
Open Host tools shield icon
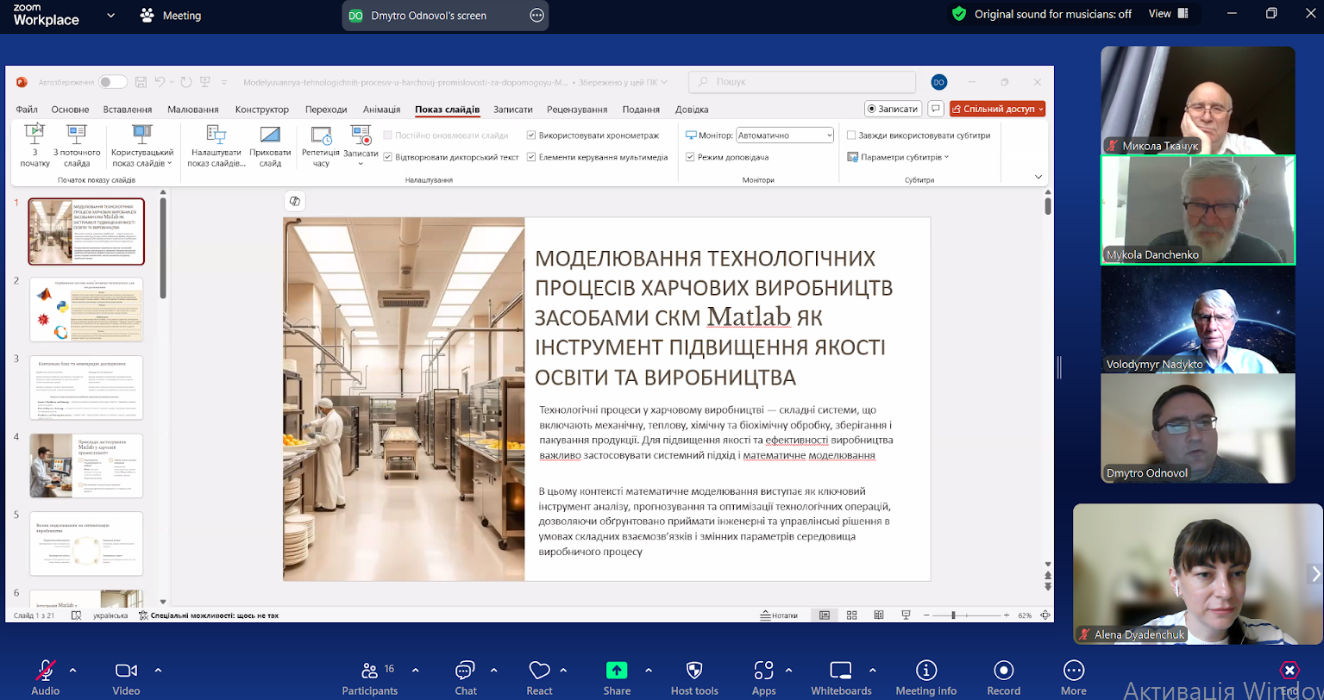694,671
